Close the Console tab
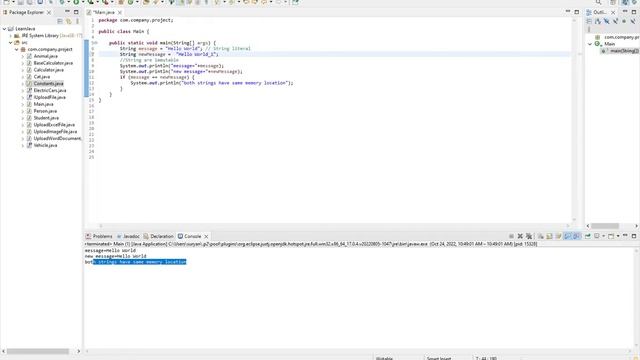The height and width of the screenshot is (360, 640). pos(206,236)
